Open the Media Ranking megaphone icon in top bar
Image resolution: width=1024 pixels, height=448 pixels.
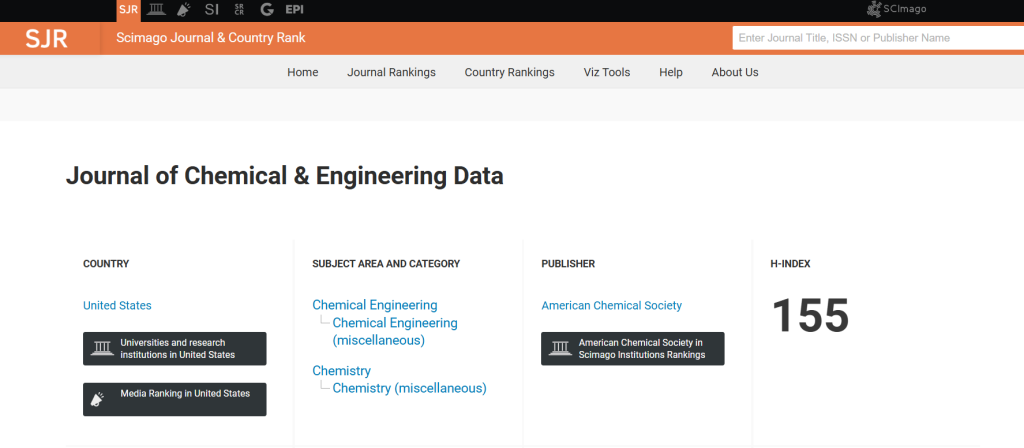coord(184,10)
